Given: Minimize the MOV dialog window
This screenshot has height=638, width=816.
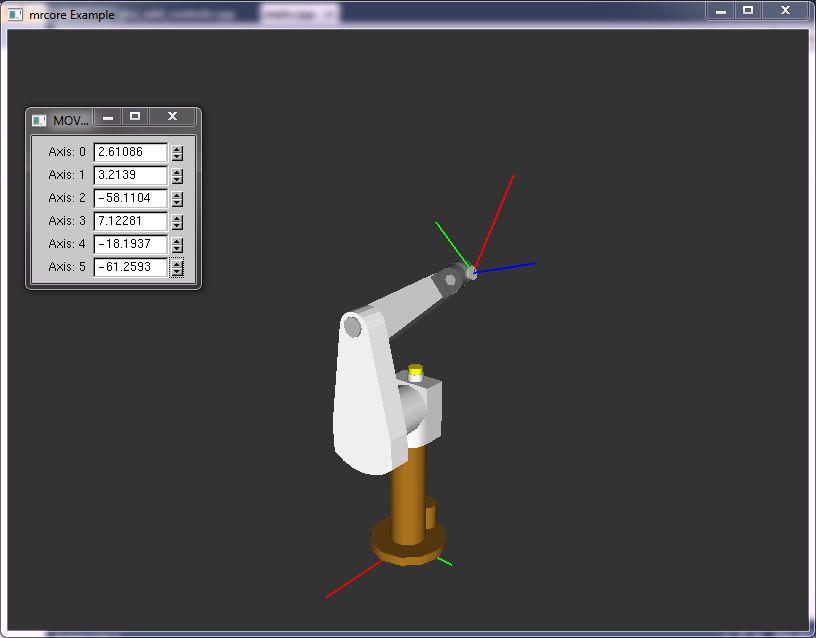Looking at the screenshot, I should [107, 117].
